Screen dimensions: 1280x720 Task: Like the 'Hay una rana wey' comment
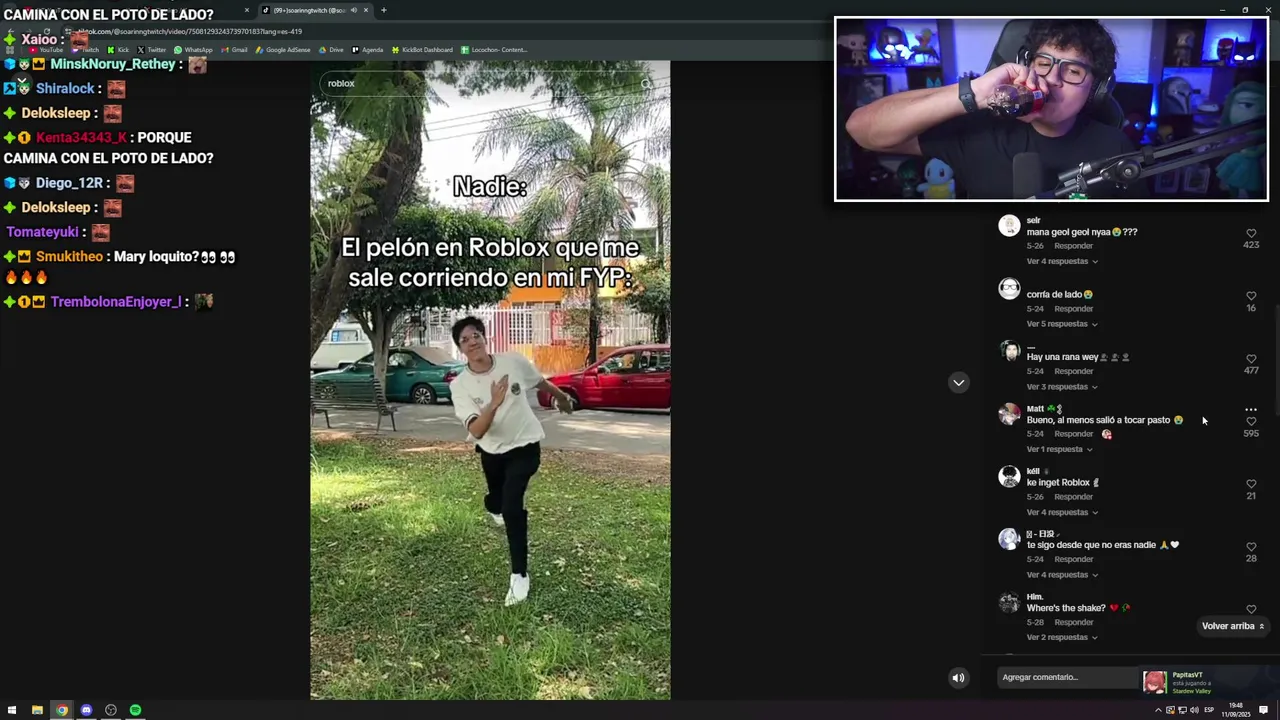click(1251, 359)
